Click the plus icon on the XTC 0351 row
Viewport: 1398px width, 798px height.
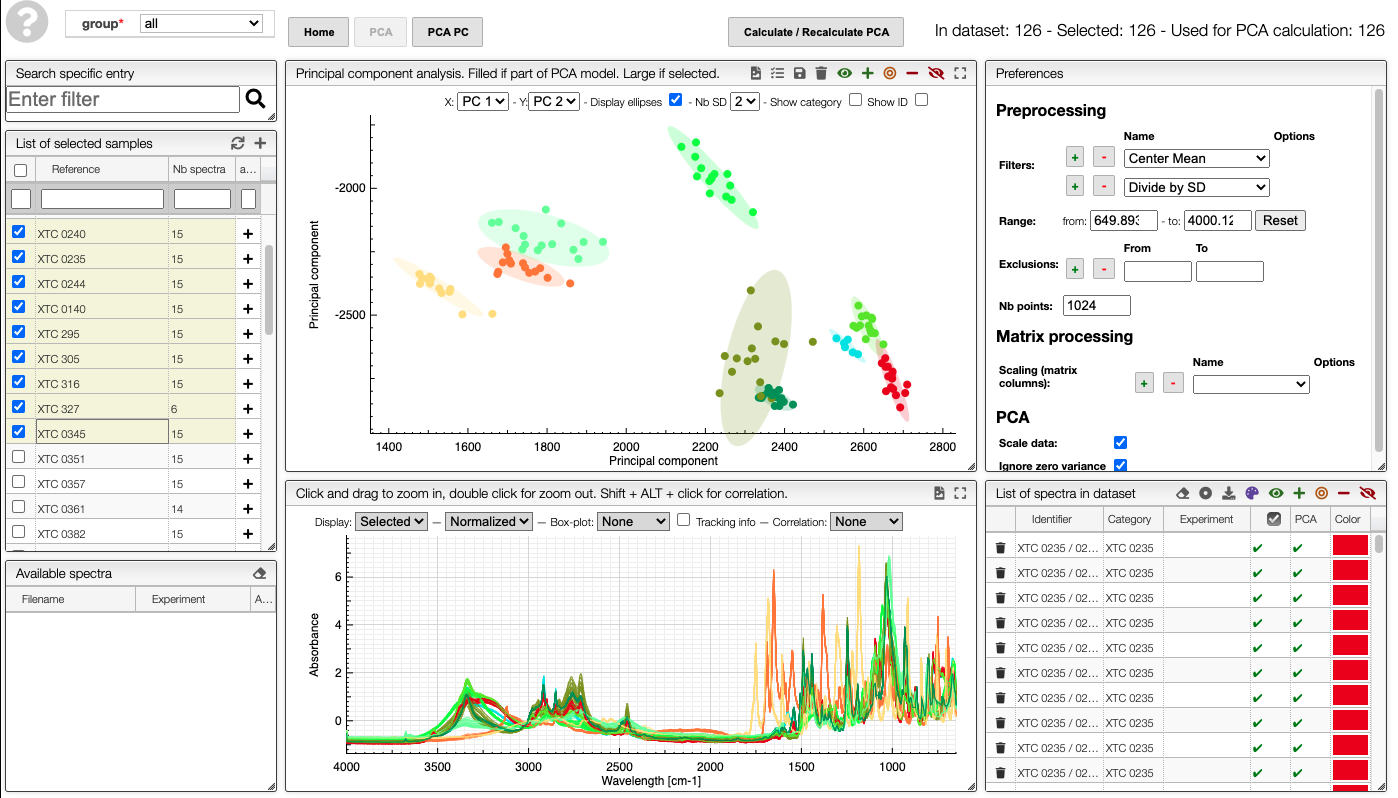[248, 459]
